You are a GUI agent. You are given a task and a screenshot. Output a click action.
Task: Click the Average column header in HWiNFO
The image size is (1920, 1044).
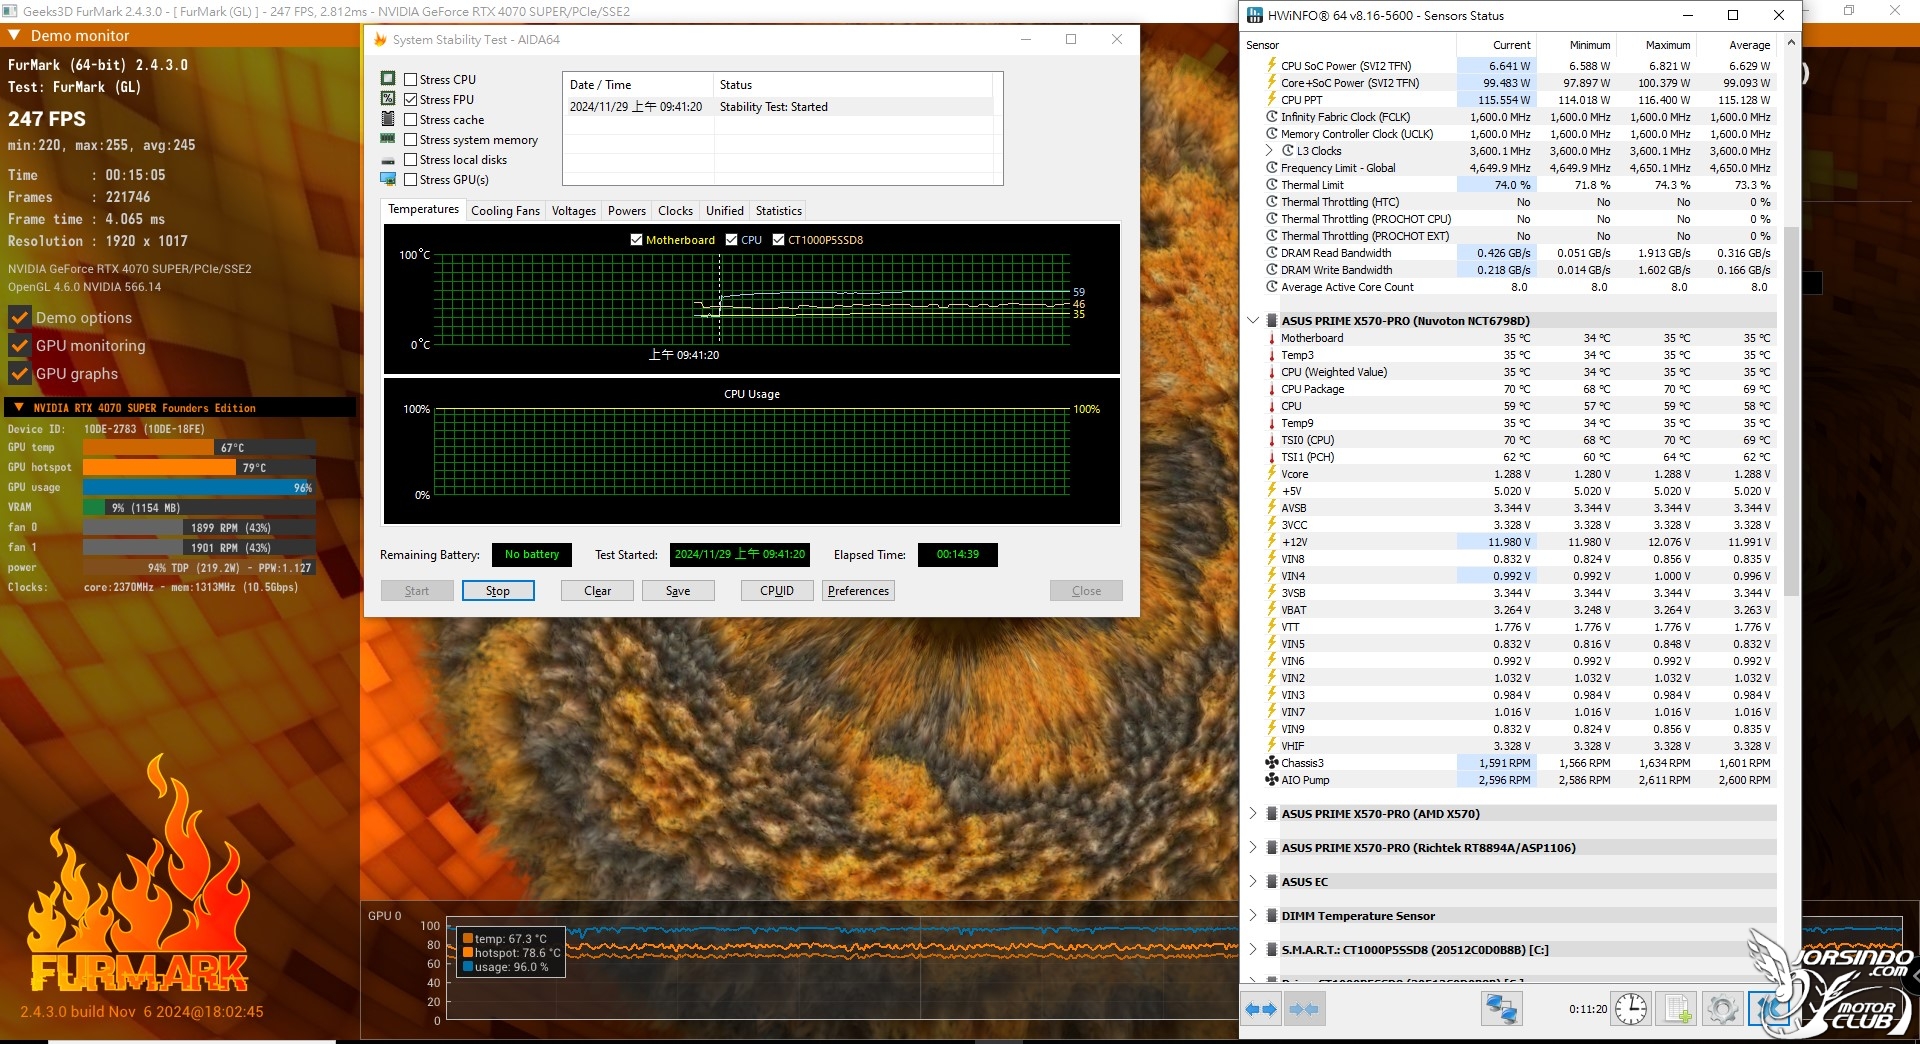[1737, 45]
